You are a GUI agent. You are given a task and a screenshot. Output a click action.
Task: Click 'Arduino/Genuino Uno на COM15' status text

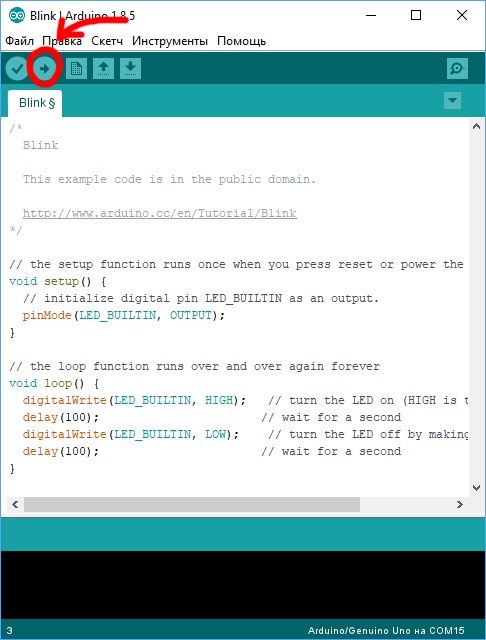(x=386, y=631)
